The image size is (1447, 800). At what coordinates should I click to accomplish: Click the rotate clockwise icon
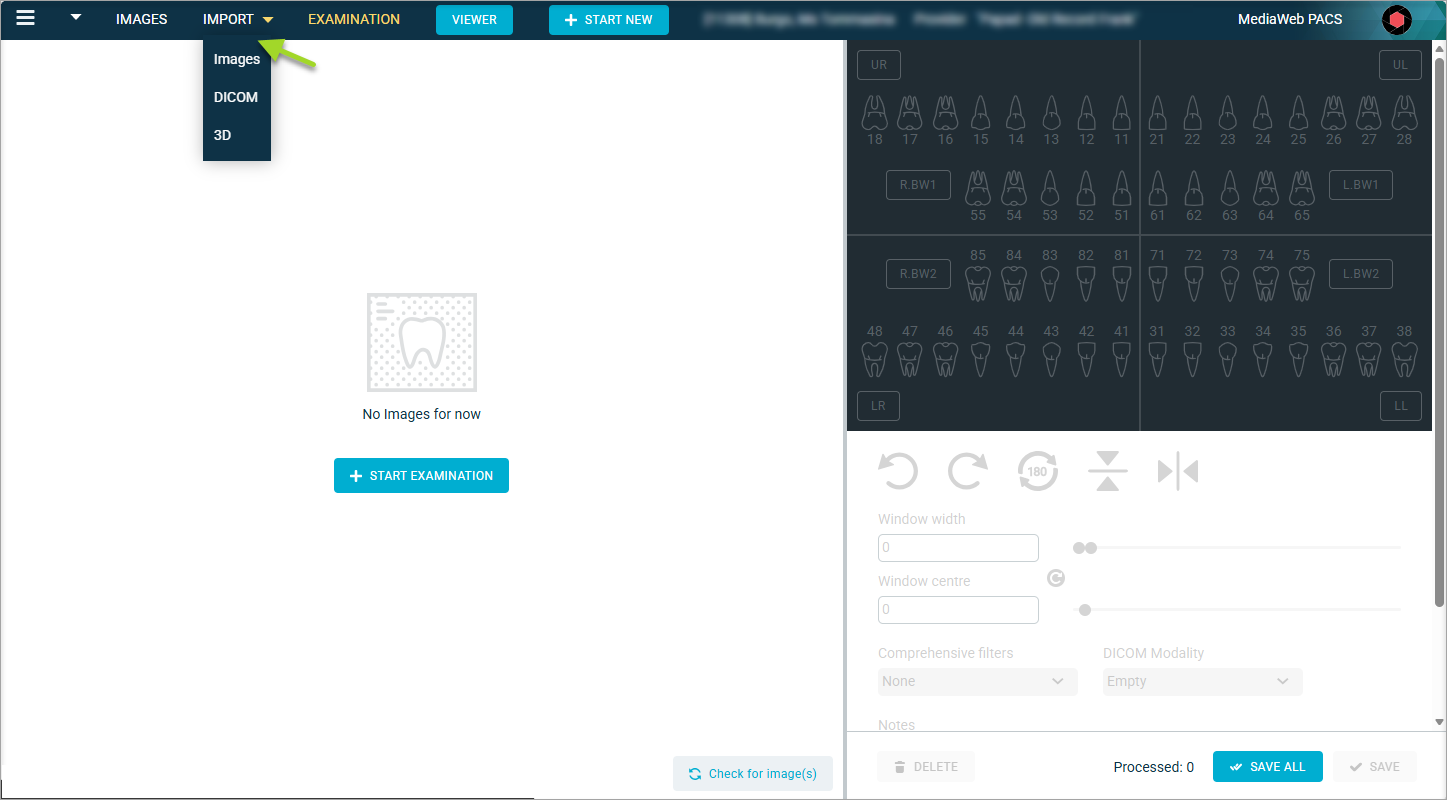pyautogui.click(x=967, y=470)
